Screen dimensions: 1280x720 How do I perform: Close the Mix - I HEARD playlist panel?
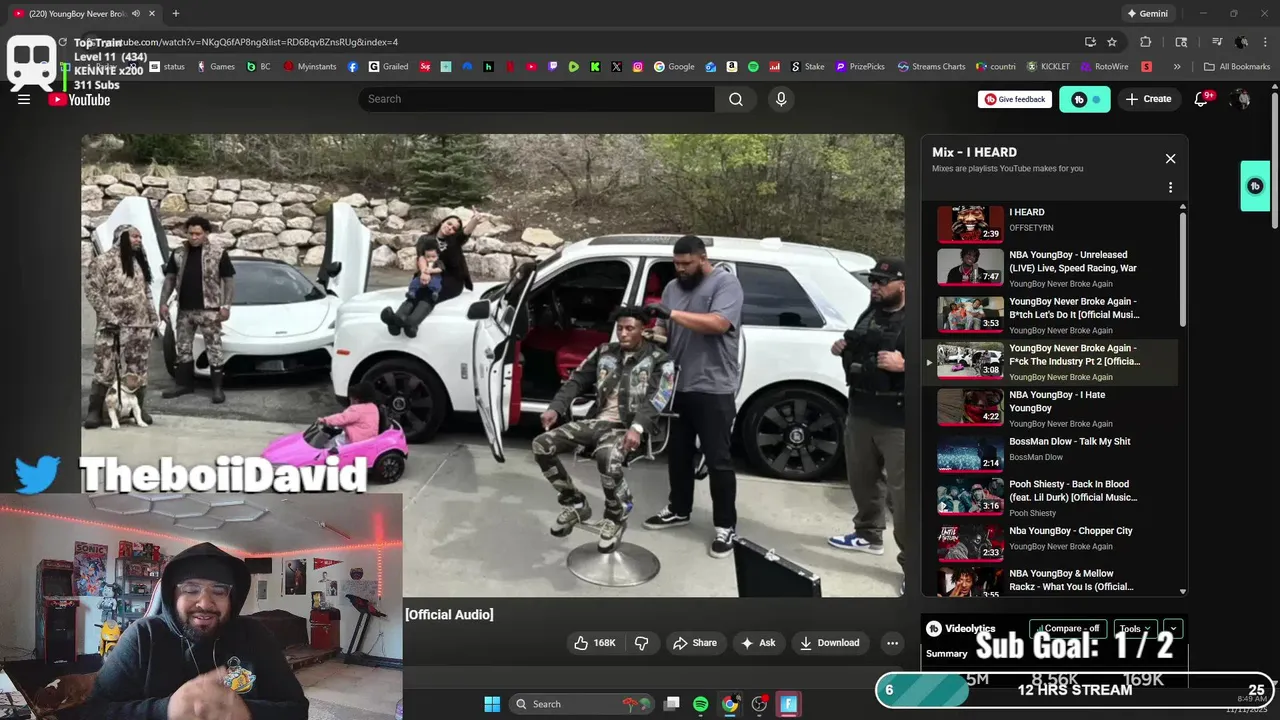click(x=1170, y=159)
